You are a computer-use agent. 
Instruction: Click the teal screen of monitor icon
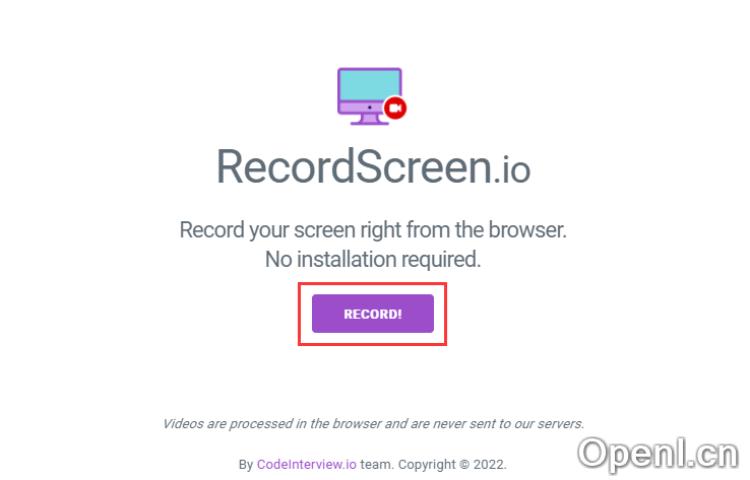tap(369, 85)
